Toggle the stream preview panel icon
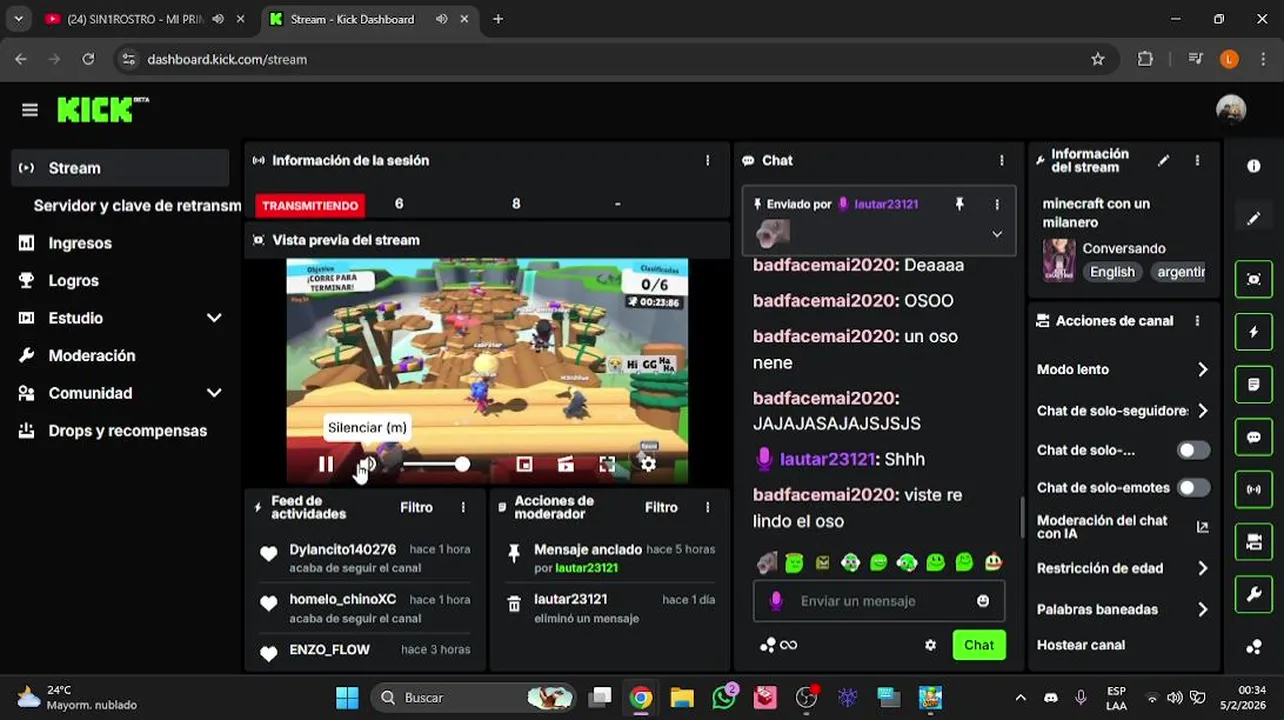This screenshot has width=1284, height=720. click(1254, 280)
